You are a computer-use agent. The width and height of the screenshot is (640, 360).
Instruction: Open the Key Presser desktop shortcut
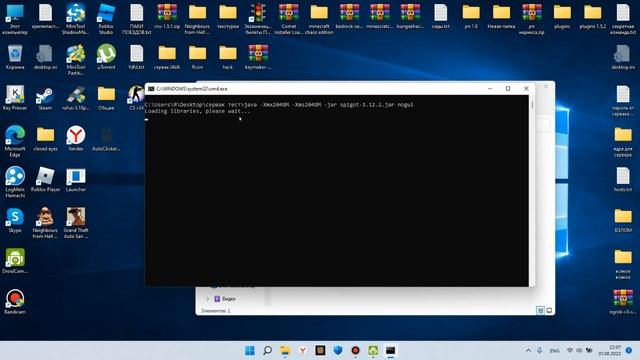[15, 98]
